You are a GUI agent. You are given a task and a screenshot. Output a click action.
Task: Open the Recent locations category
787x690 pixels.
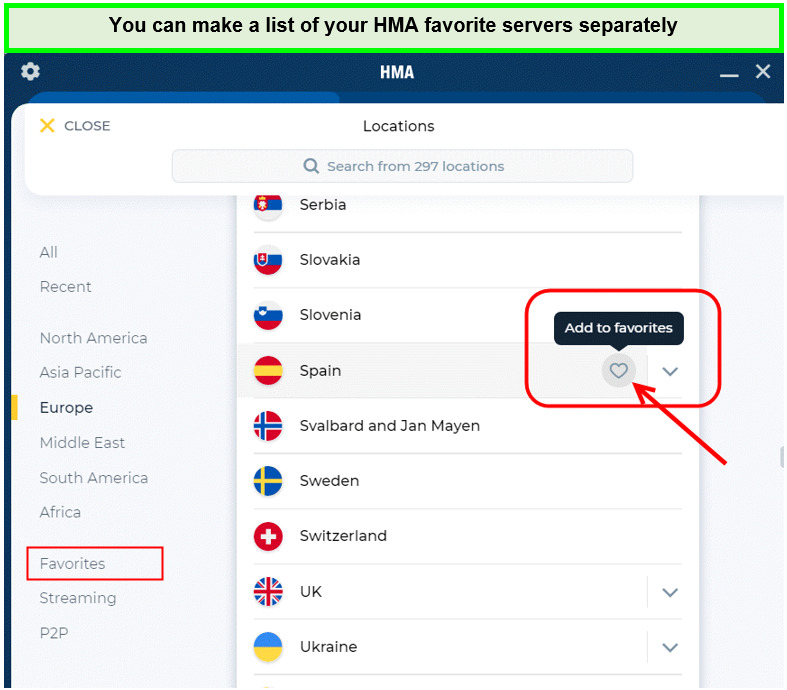coord(65,287)
